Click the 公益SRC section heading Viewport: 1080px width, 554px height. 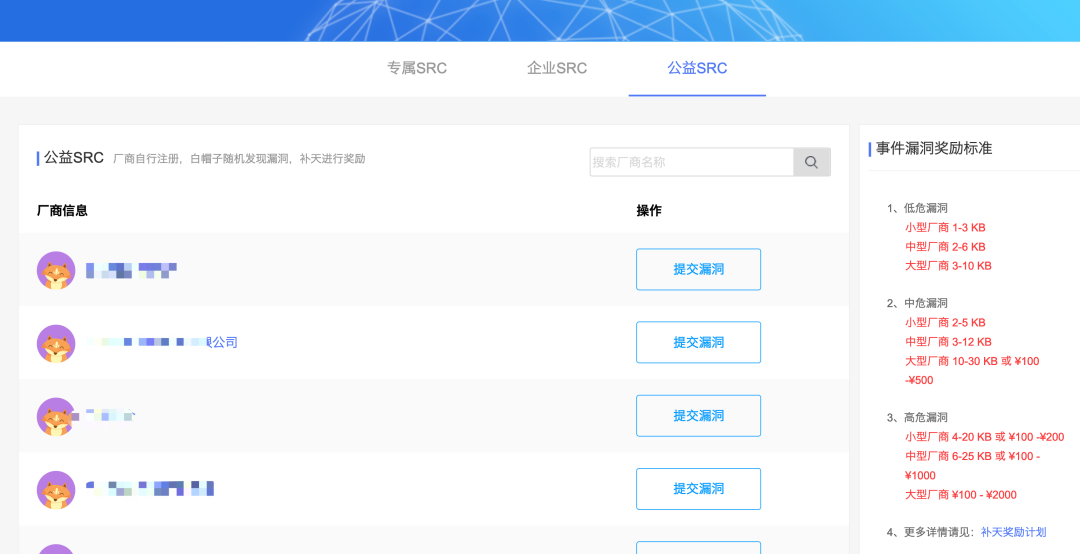click(x=74, y=158)
